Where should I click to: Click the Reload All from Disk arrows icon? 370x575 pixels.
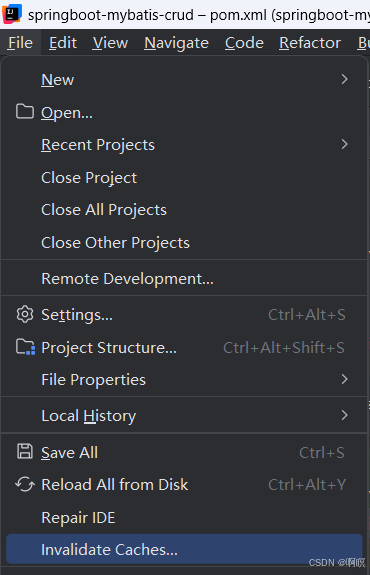[25, 484]
